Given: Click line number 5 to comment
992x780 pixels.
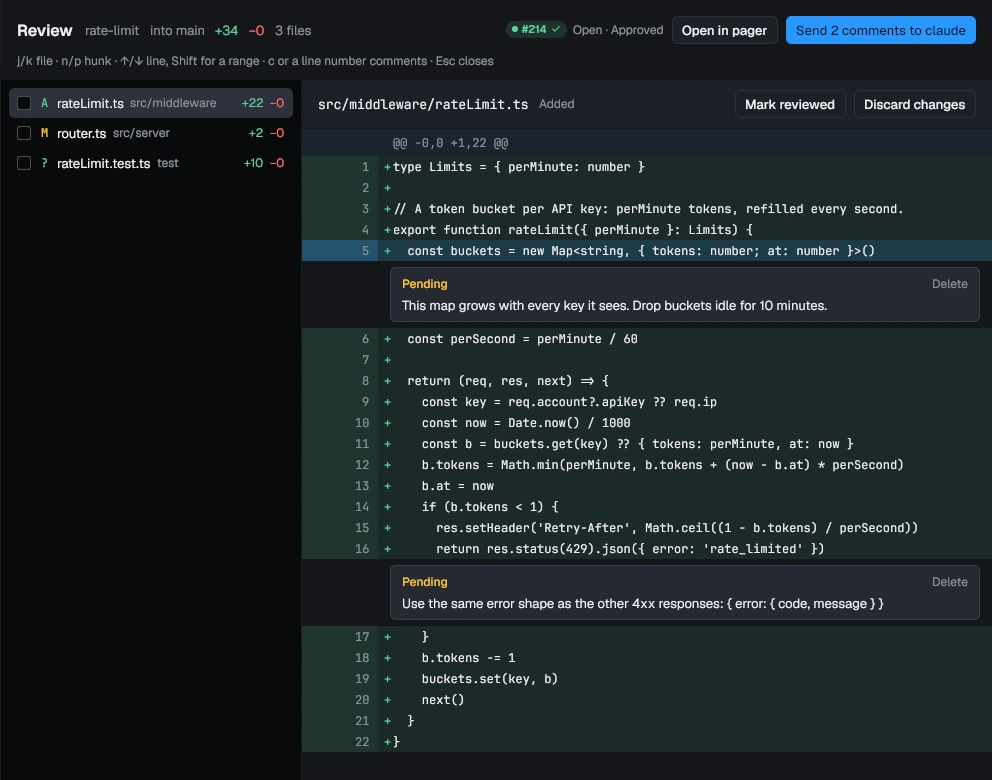Looking at the screenshot, I should click(365, 251).
